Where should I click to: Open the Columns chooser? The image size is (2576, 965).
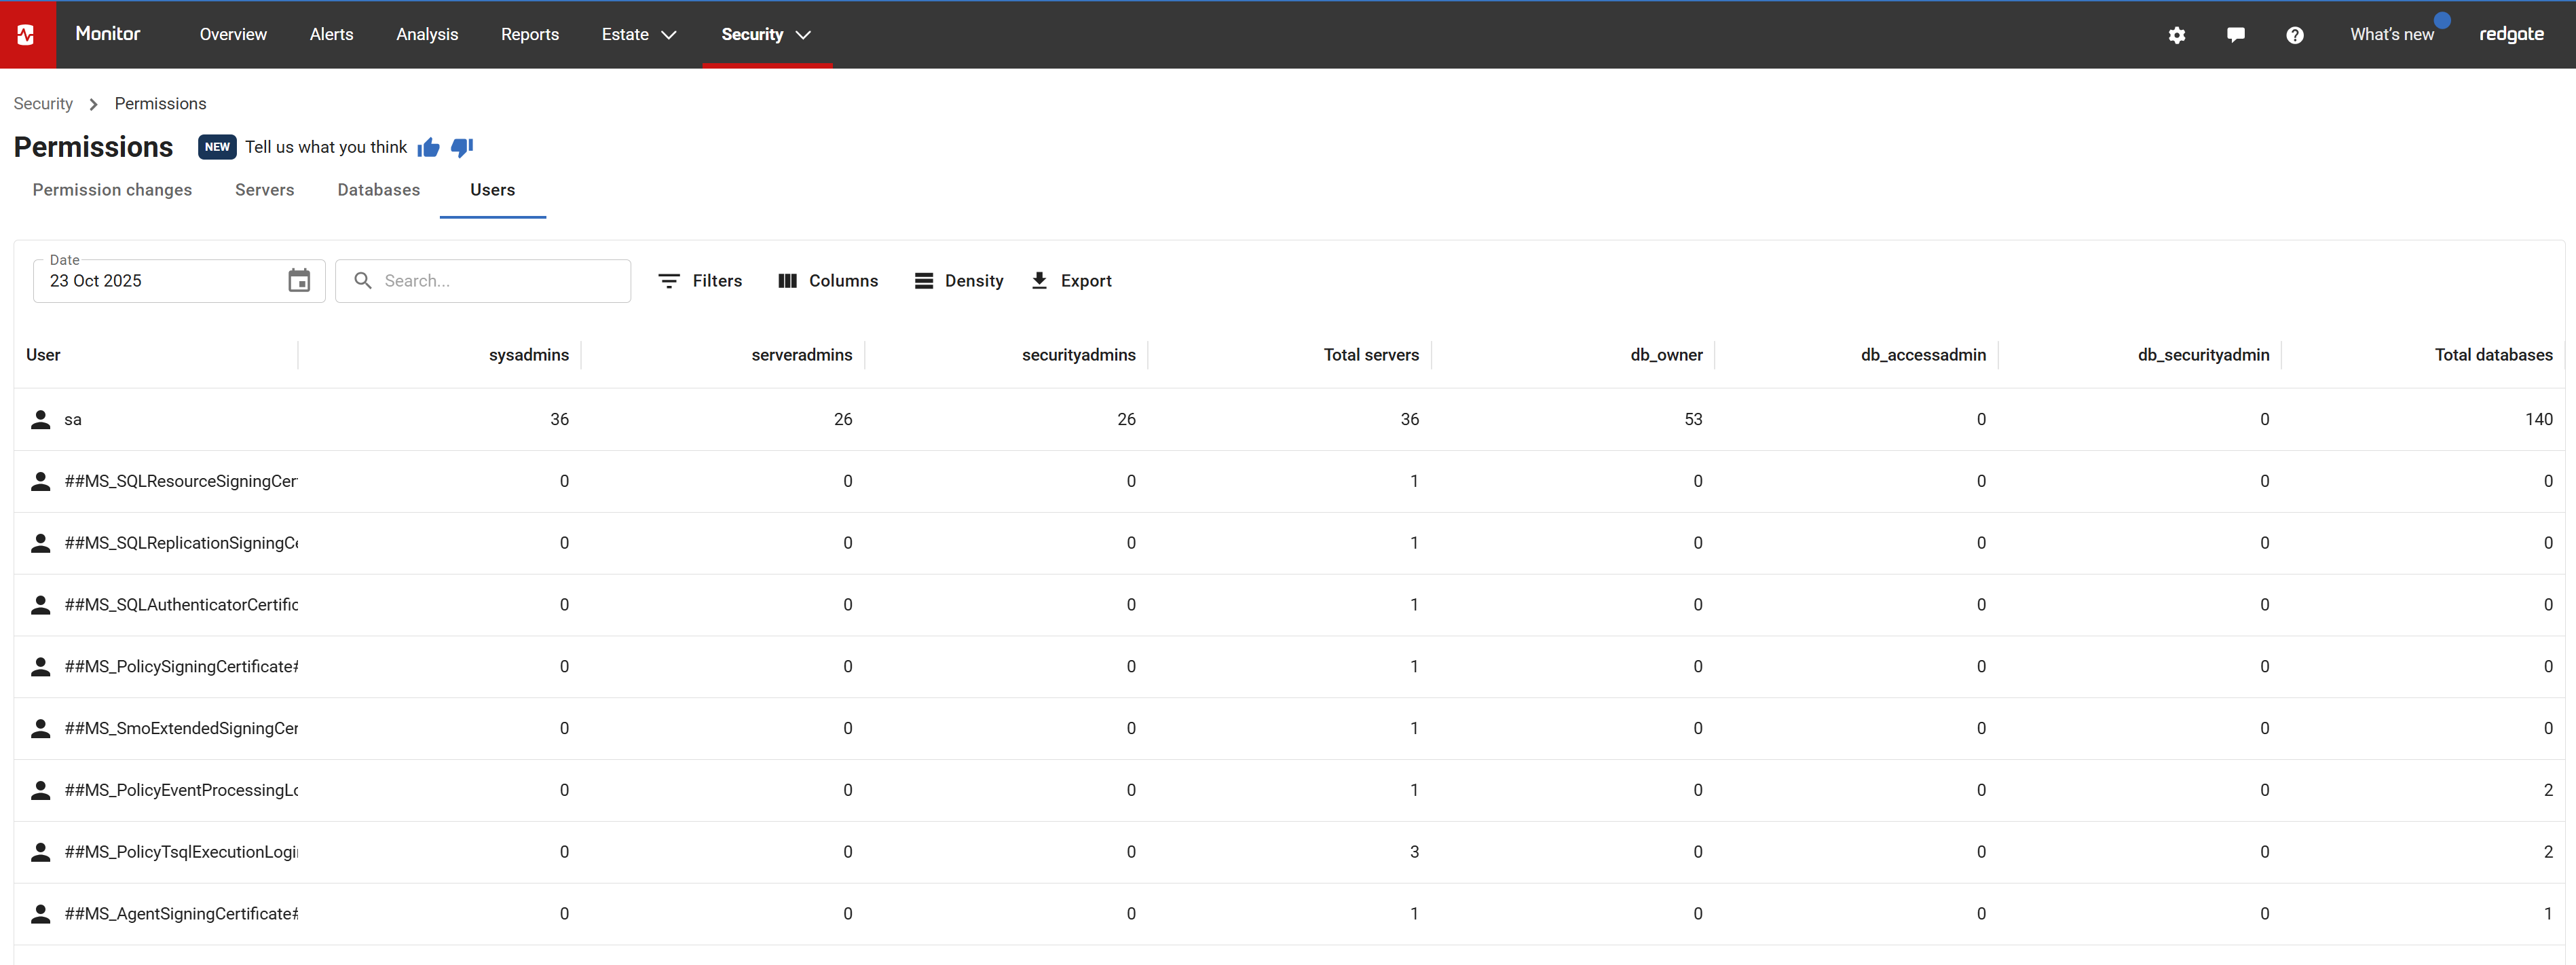[828, 281]
